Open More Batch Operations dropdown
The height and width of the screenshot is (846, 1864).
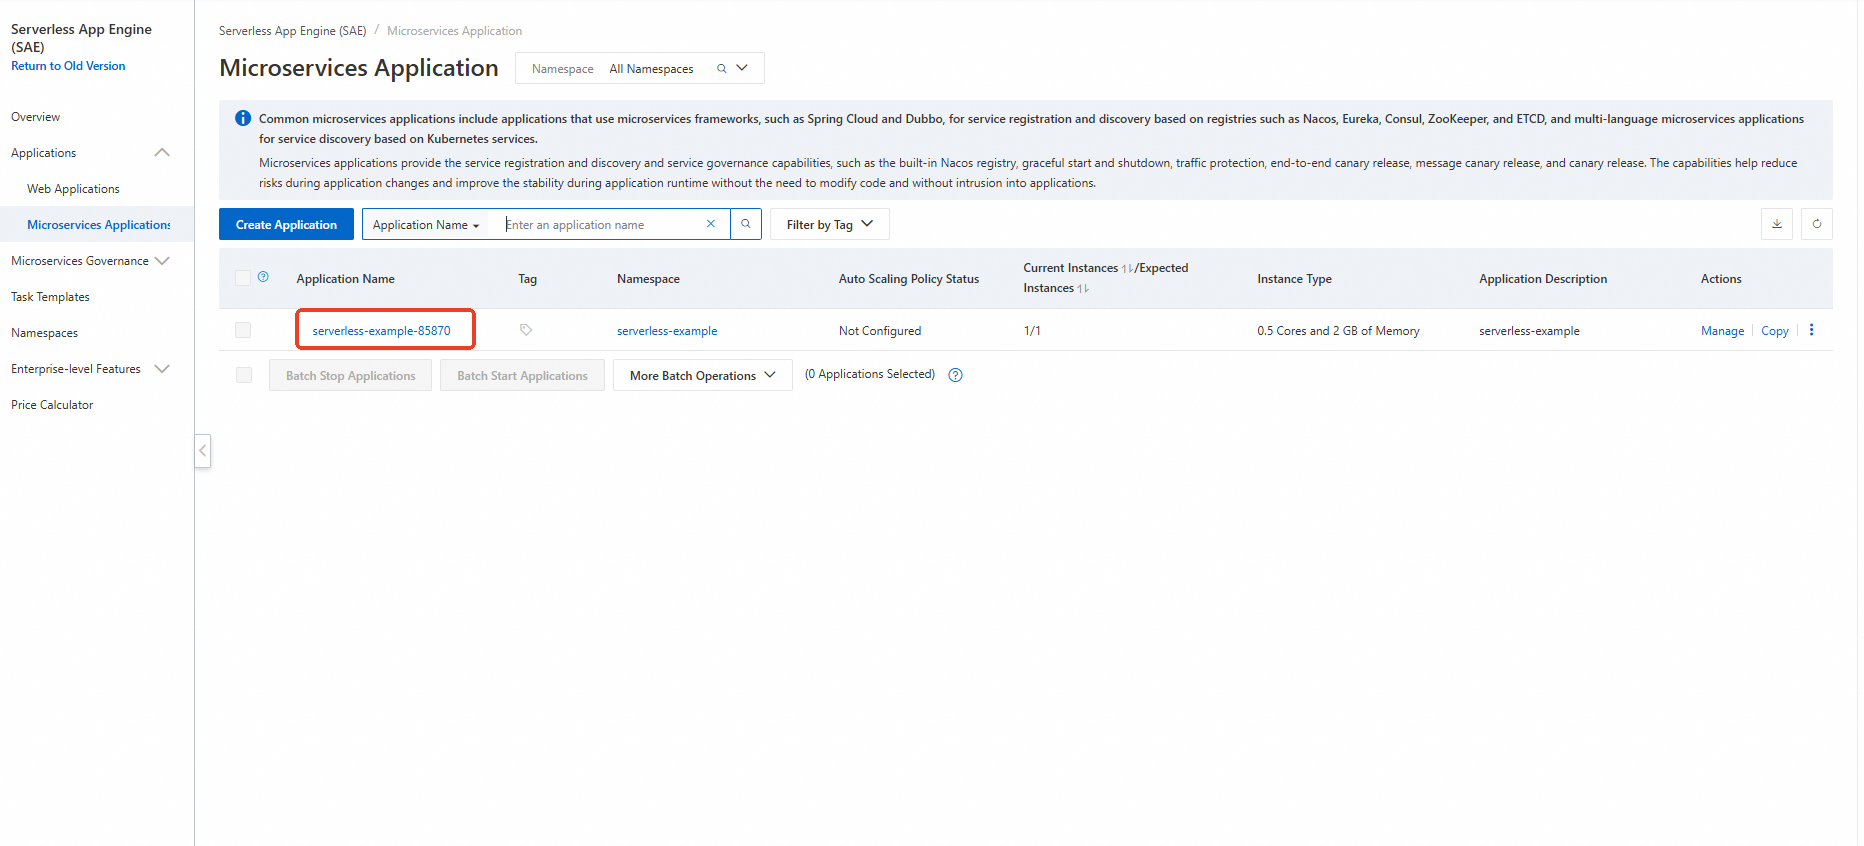(702, 375)
